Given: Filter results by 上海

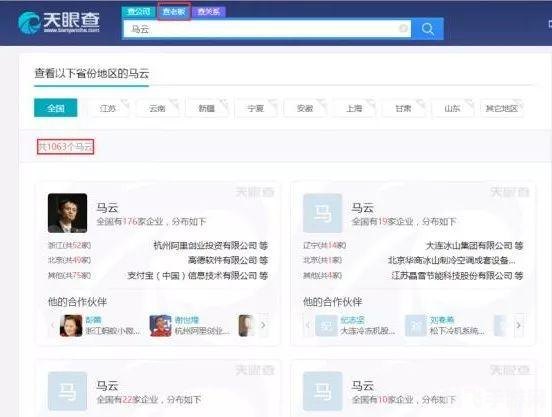Looking at the screenshot, I should 354,108.
